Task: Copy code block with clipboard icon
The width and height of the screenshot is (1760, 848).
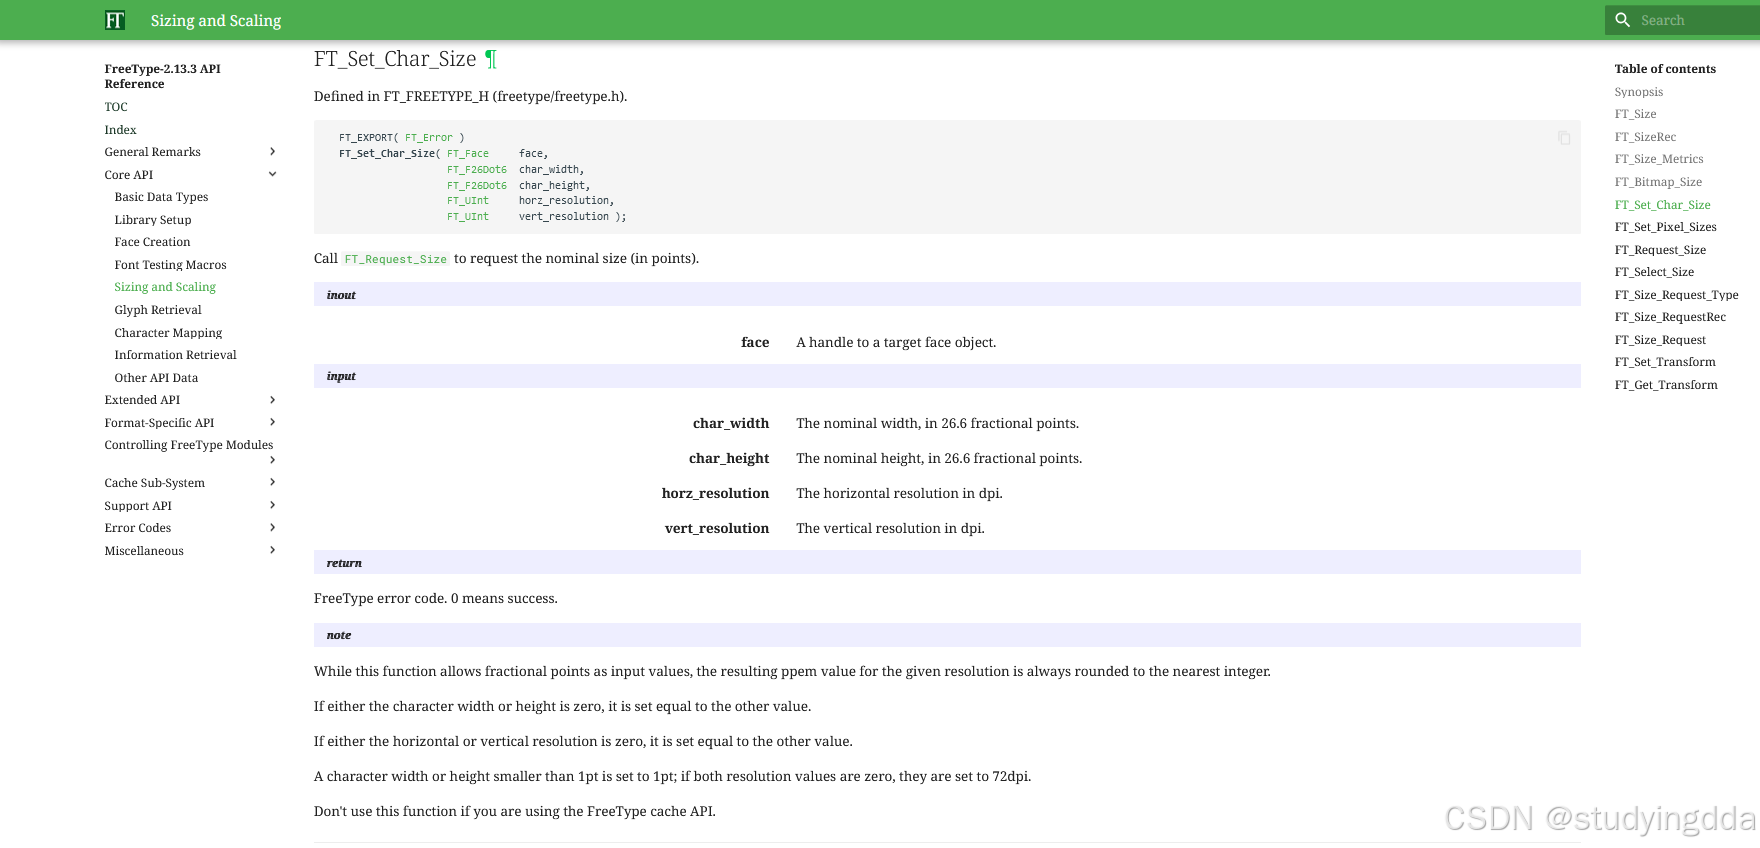Action: (1564, 138)
